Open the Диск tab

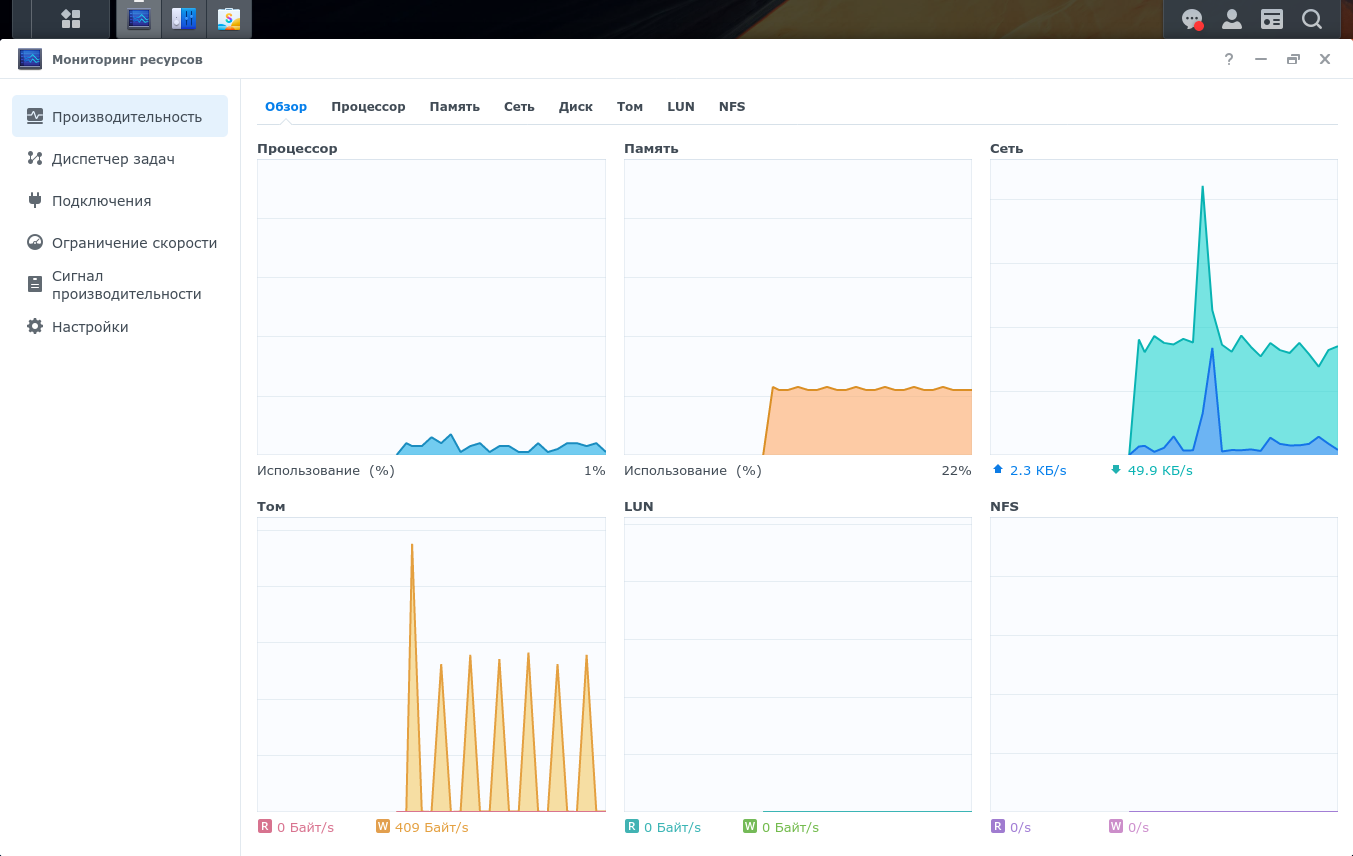coord(576,107)
